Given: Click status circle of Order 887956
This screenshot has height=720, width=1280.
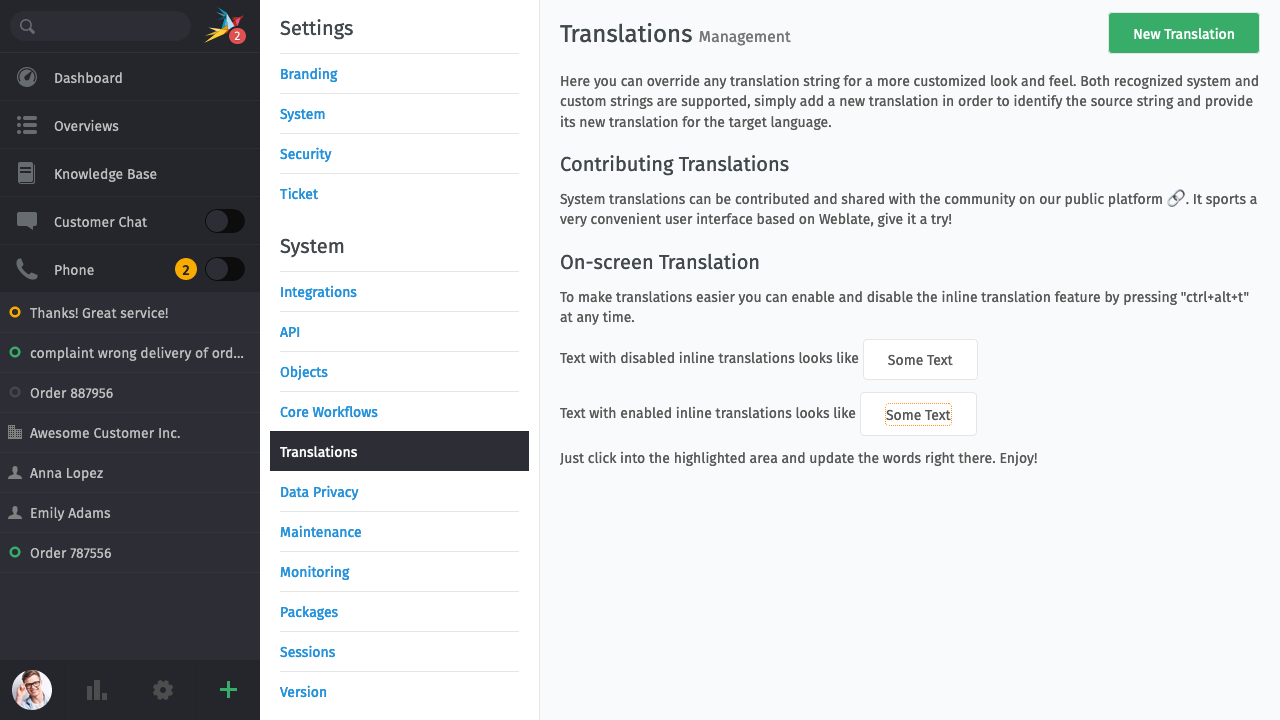Looking at the screenshot, I should 15,393.
